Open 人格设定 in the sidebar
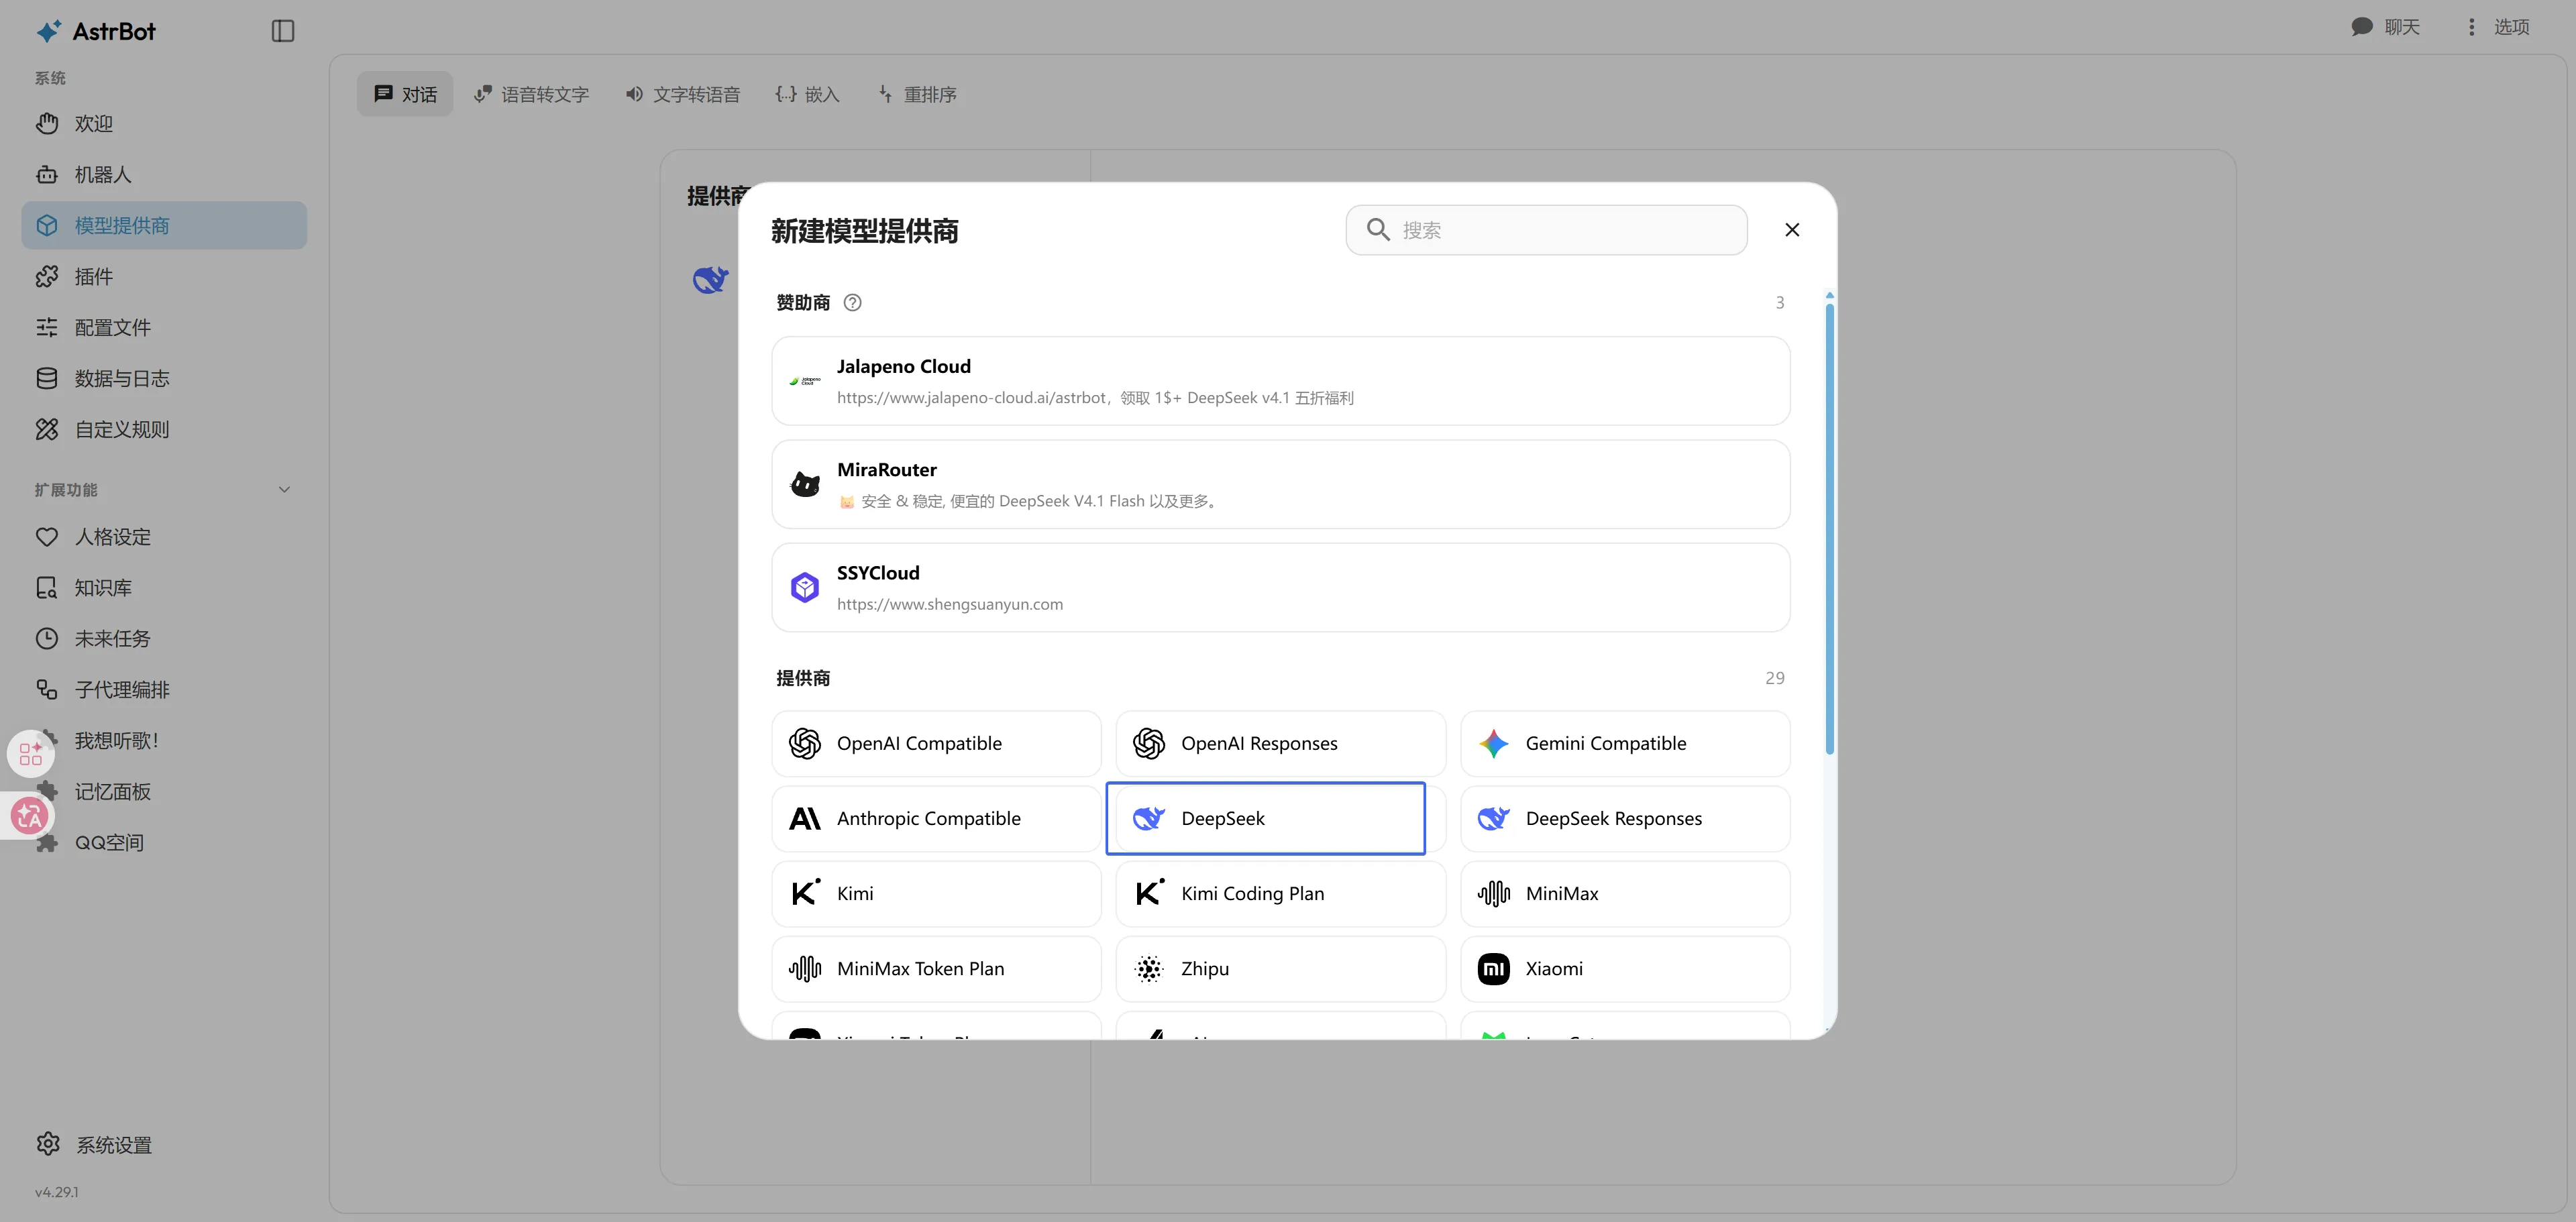The width and height of the screenshot is (2576, 1222). point(164,536)
